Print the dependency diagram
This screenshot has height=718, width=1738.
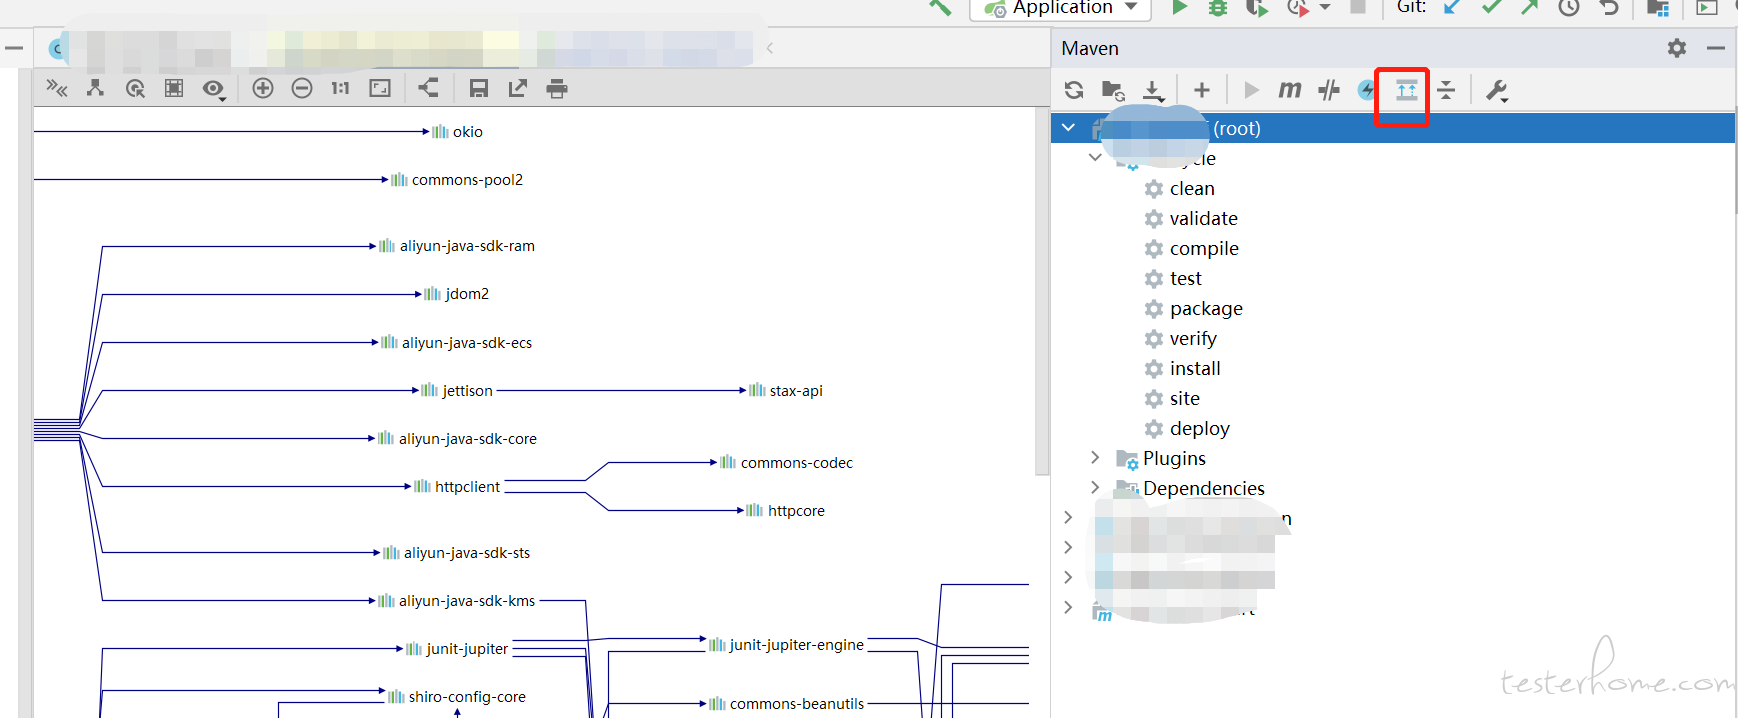coord(557,89)
